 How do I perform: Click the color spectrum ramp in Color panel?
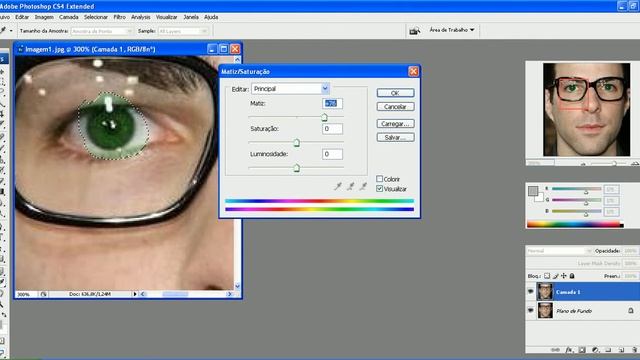[x=575, y=224]
